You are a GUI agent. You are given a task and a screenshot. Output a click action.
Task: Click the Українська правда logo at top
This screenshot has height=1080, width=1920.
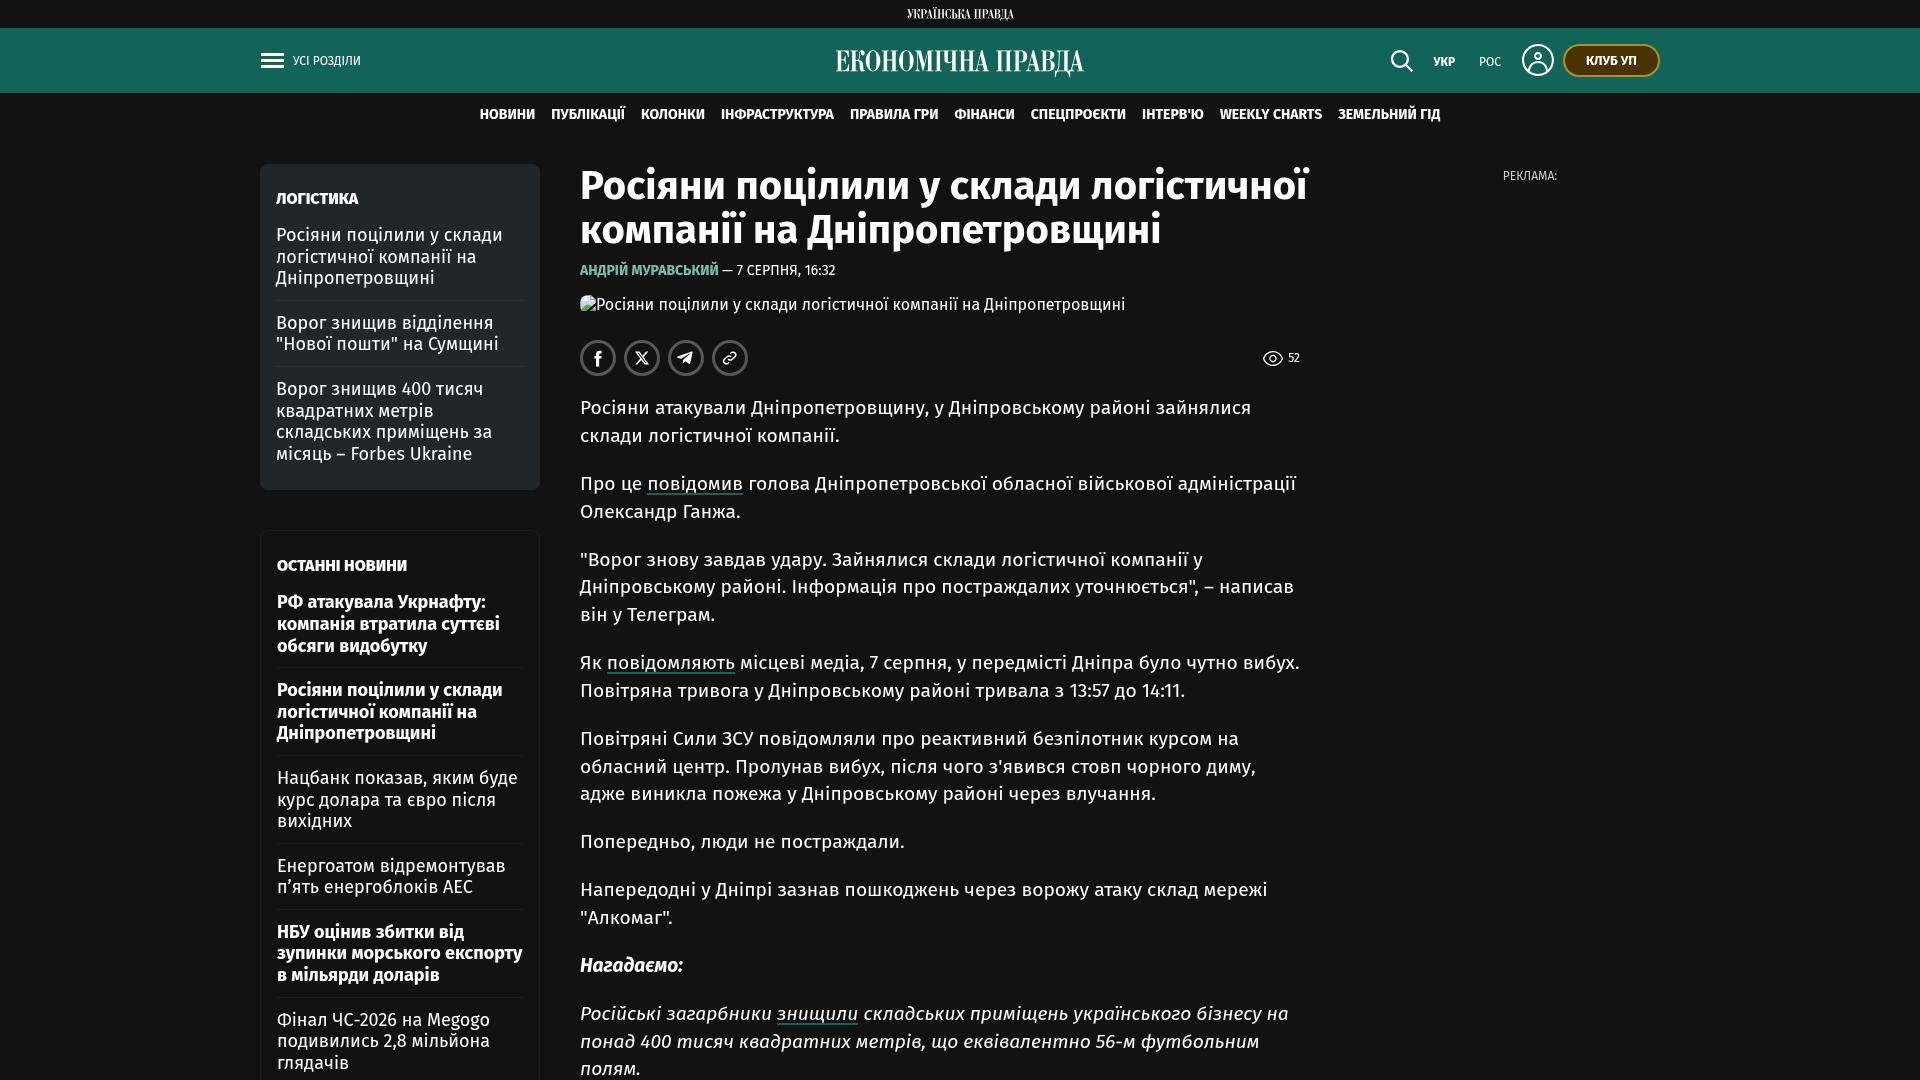pyautogui.click(x=960, y=14)
